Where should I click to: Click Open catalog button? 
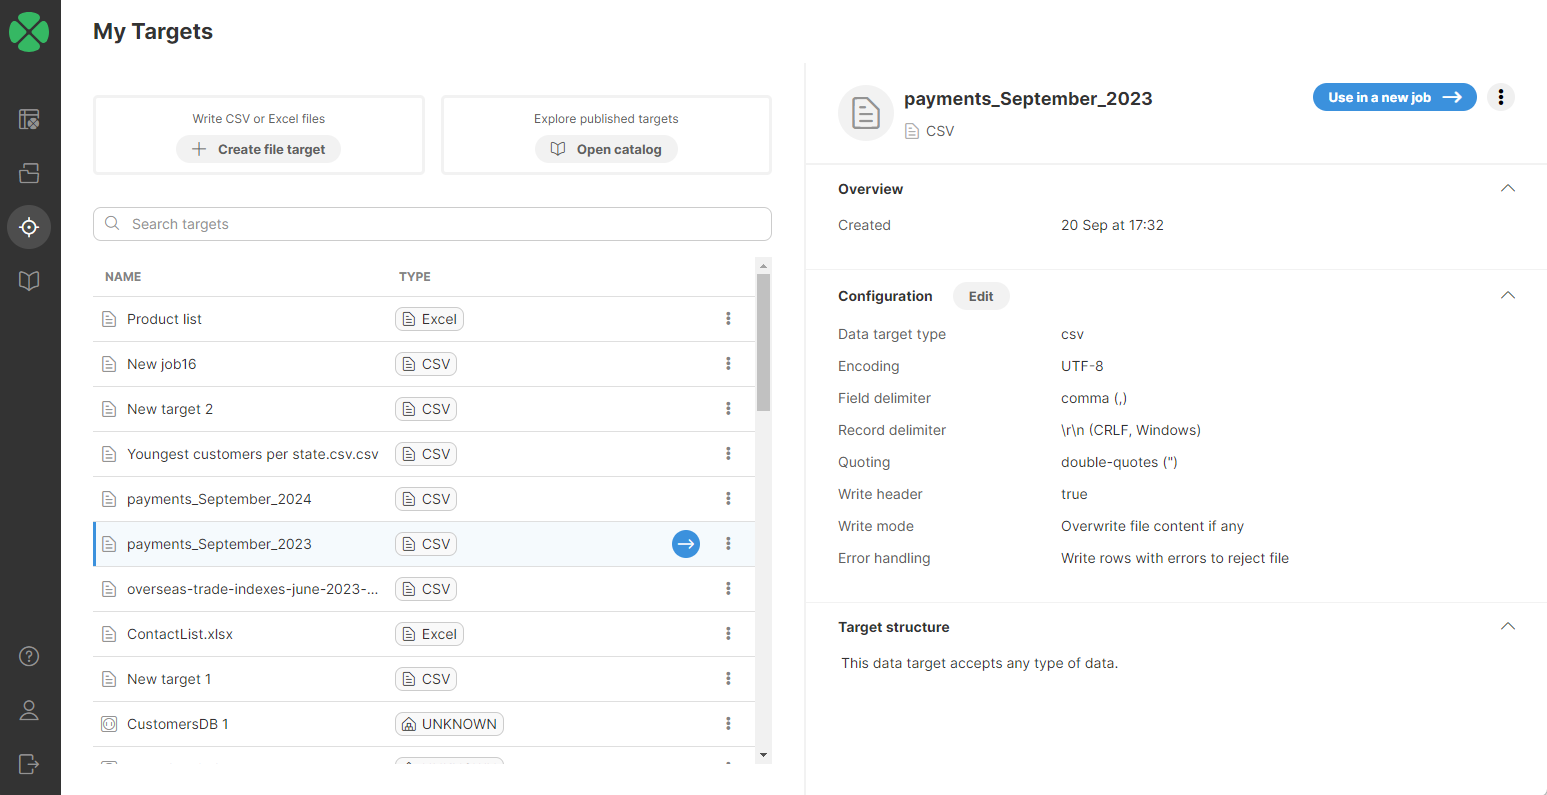[606, 149]
